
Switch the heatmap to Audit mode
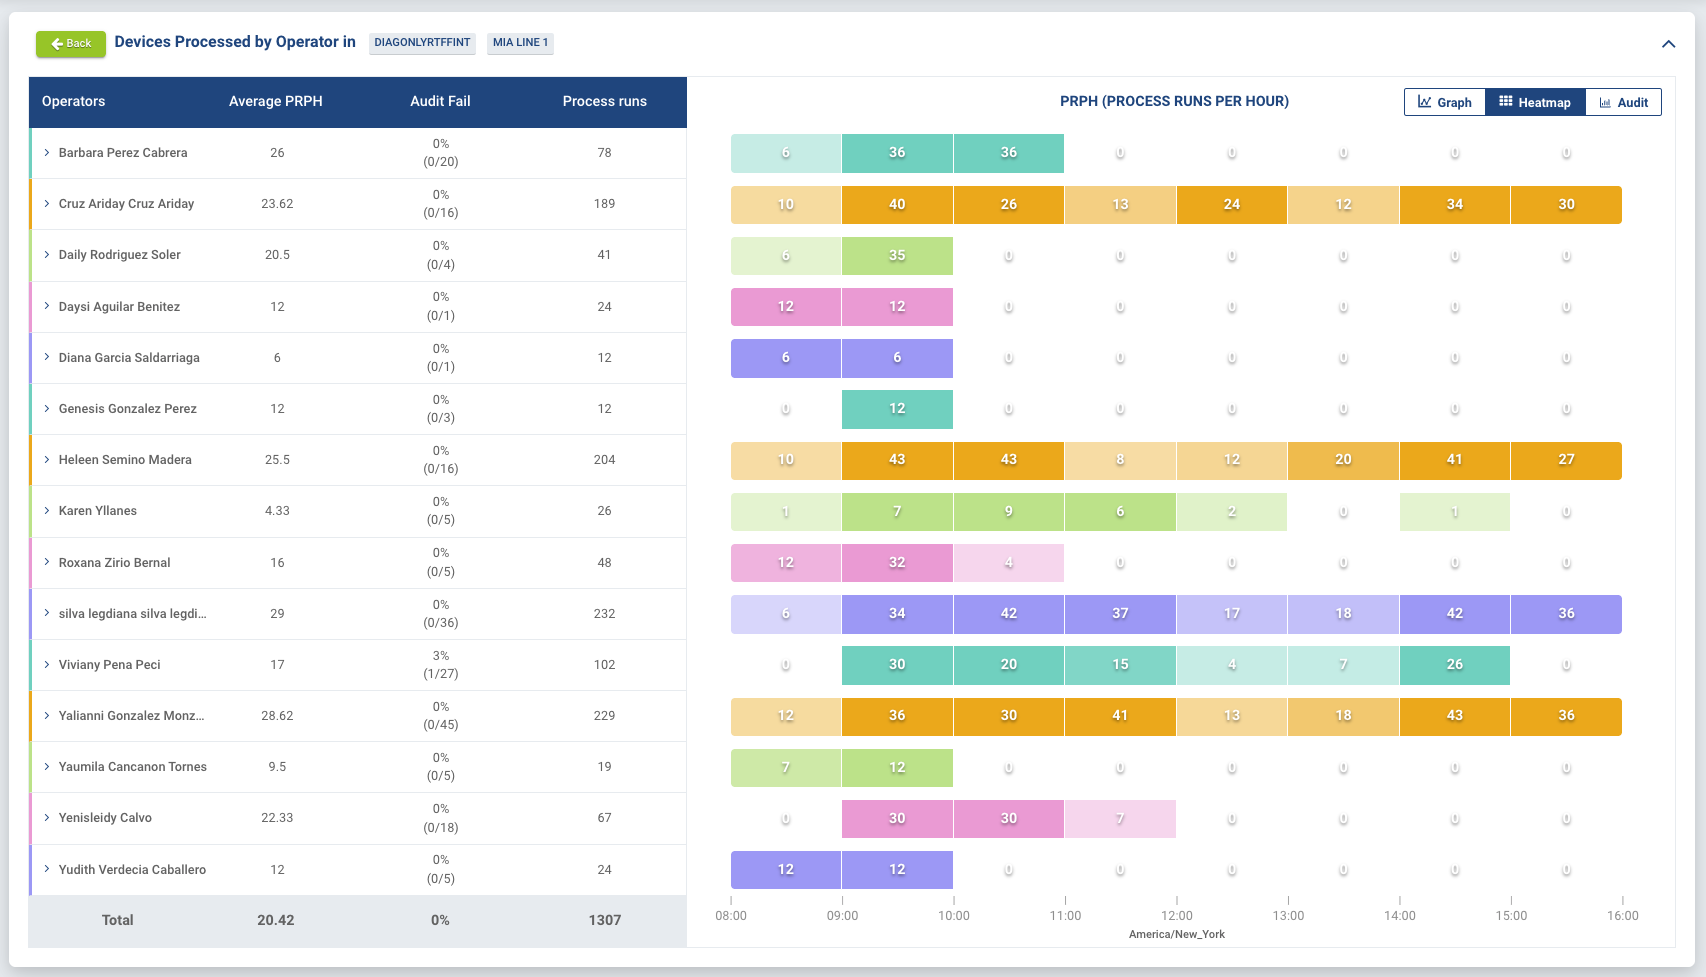1623,102
